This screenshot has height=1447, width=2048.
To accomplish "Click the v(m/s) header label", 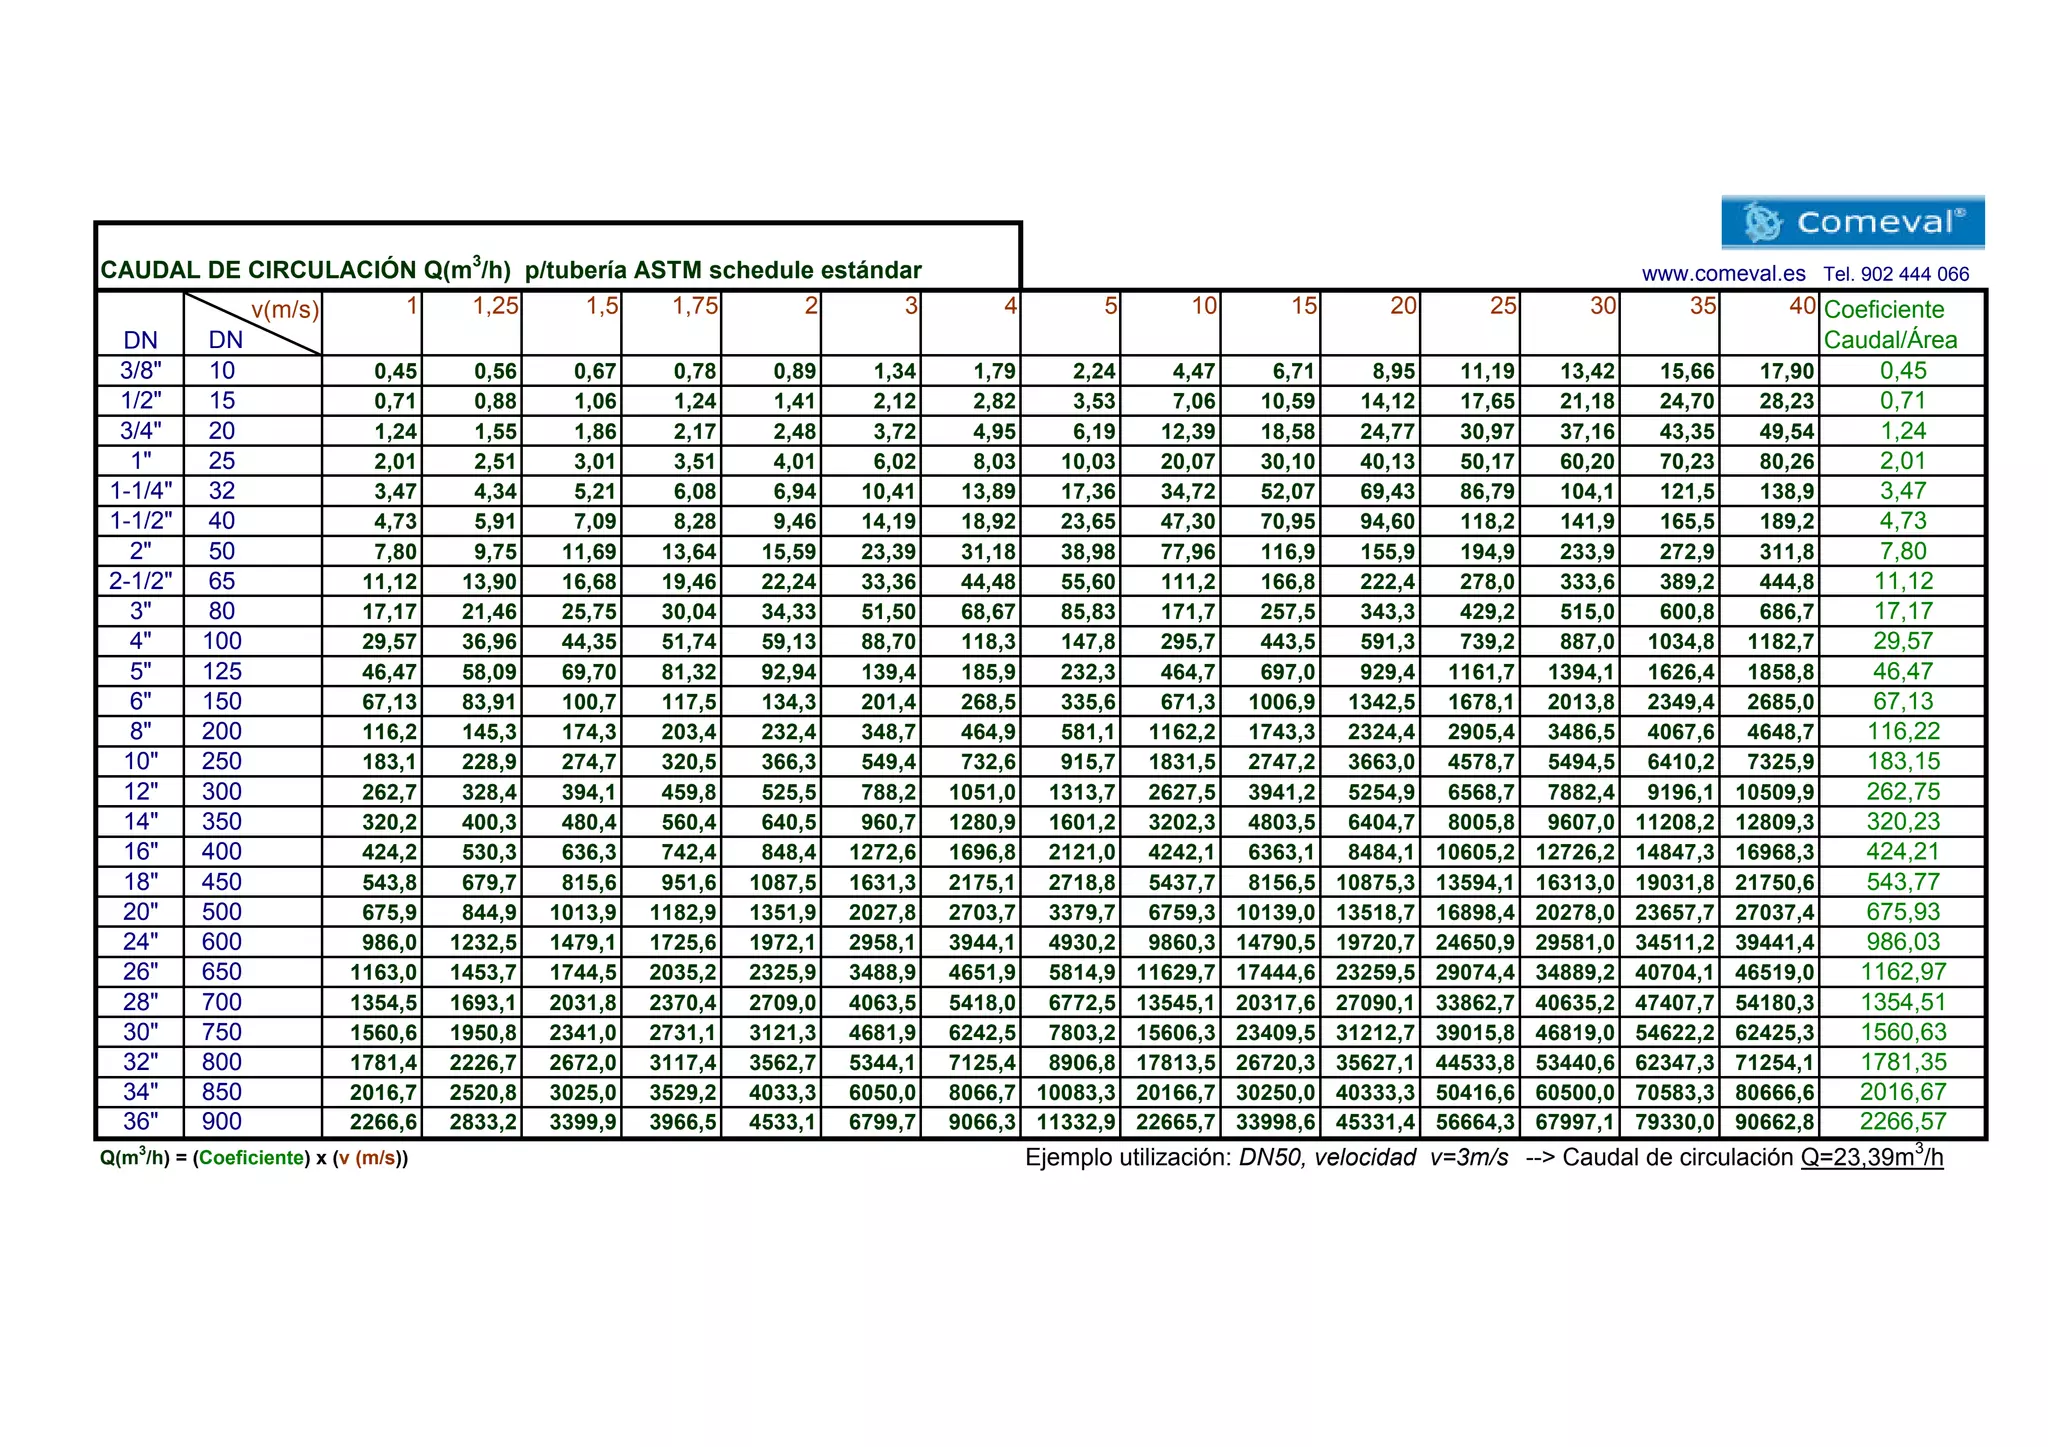I will coord(285,309).
